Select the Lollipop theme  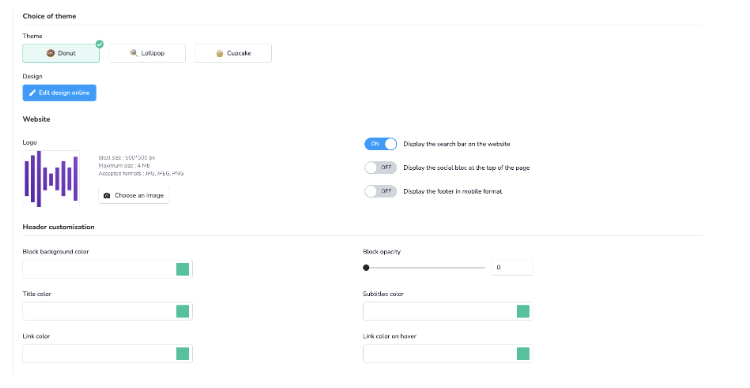(147, 54)
